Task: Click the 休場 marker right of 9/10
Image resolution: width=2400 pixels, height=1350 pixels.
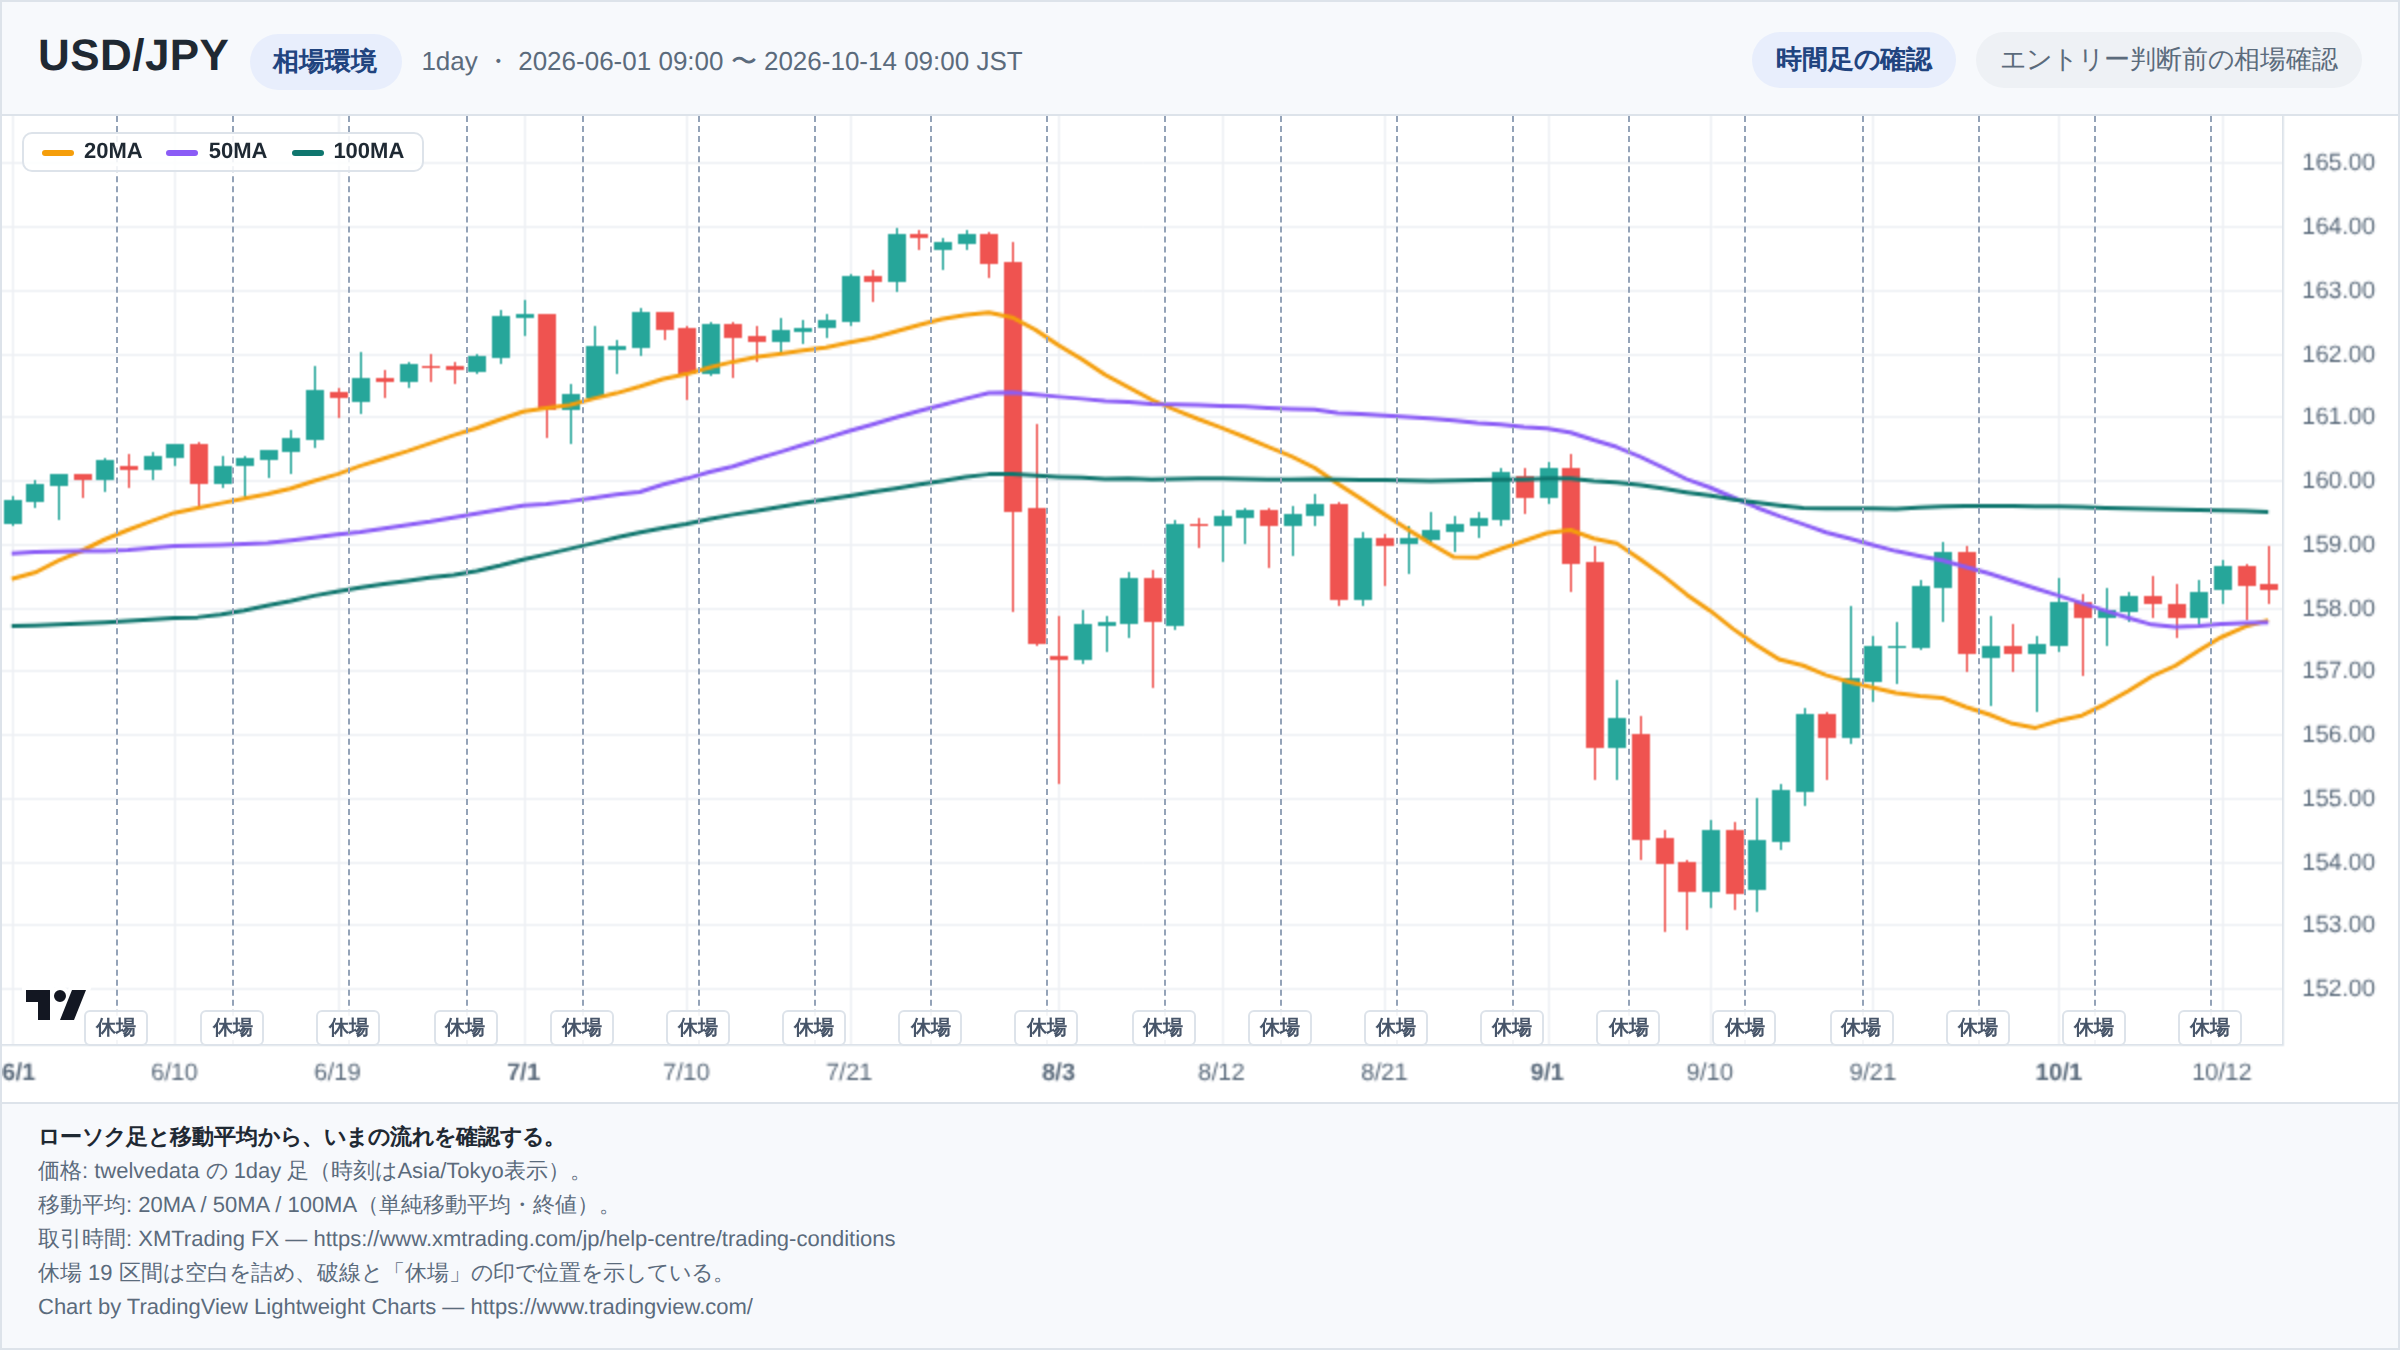Action: point(1745,1027)
